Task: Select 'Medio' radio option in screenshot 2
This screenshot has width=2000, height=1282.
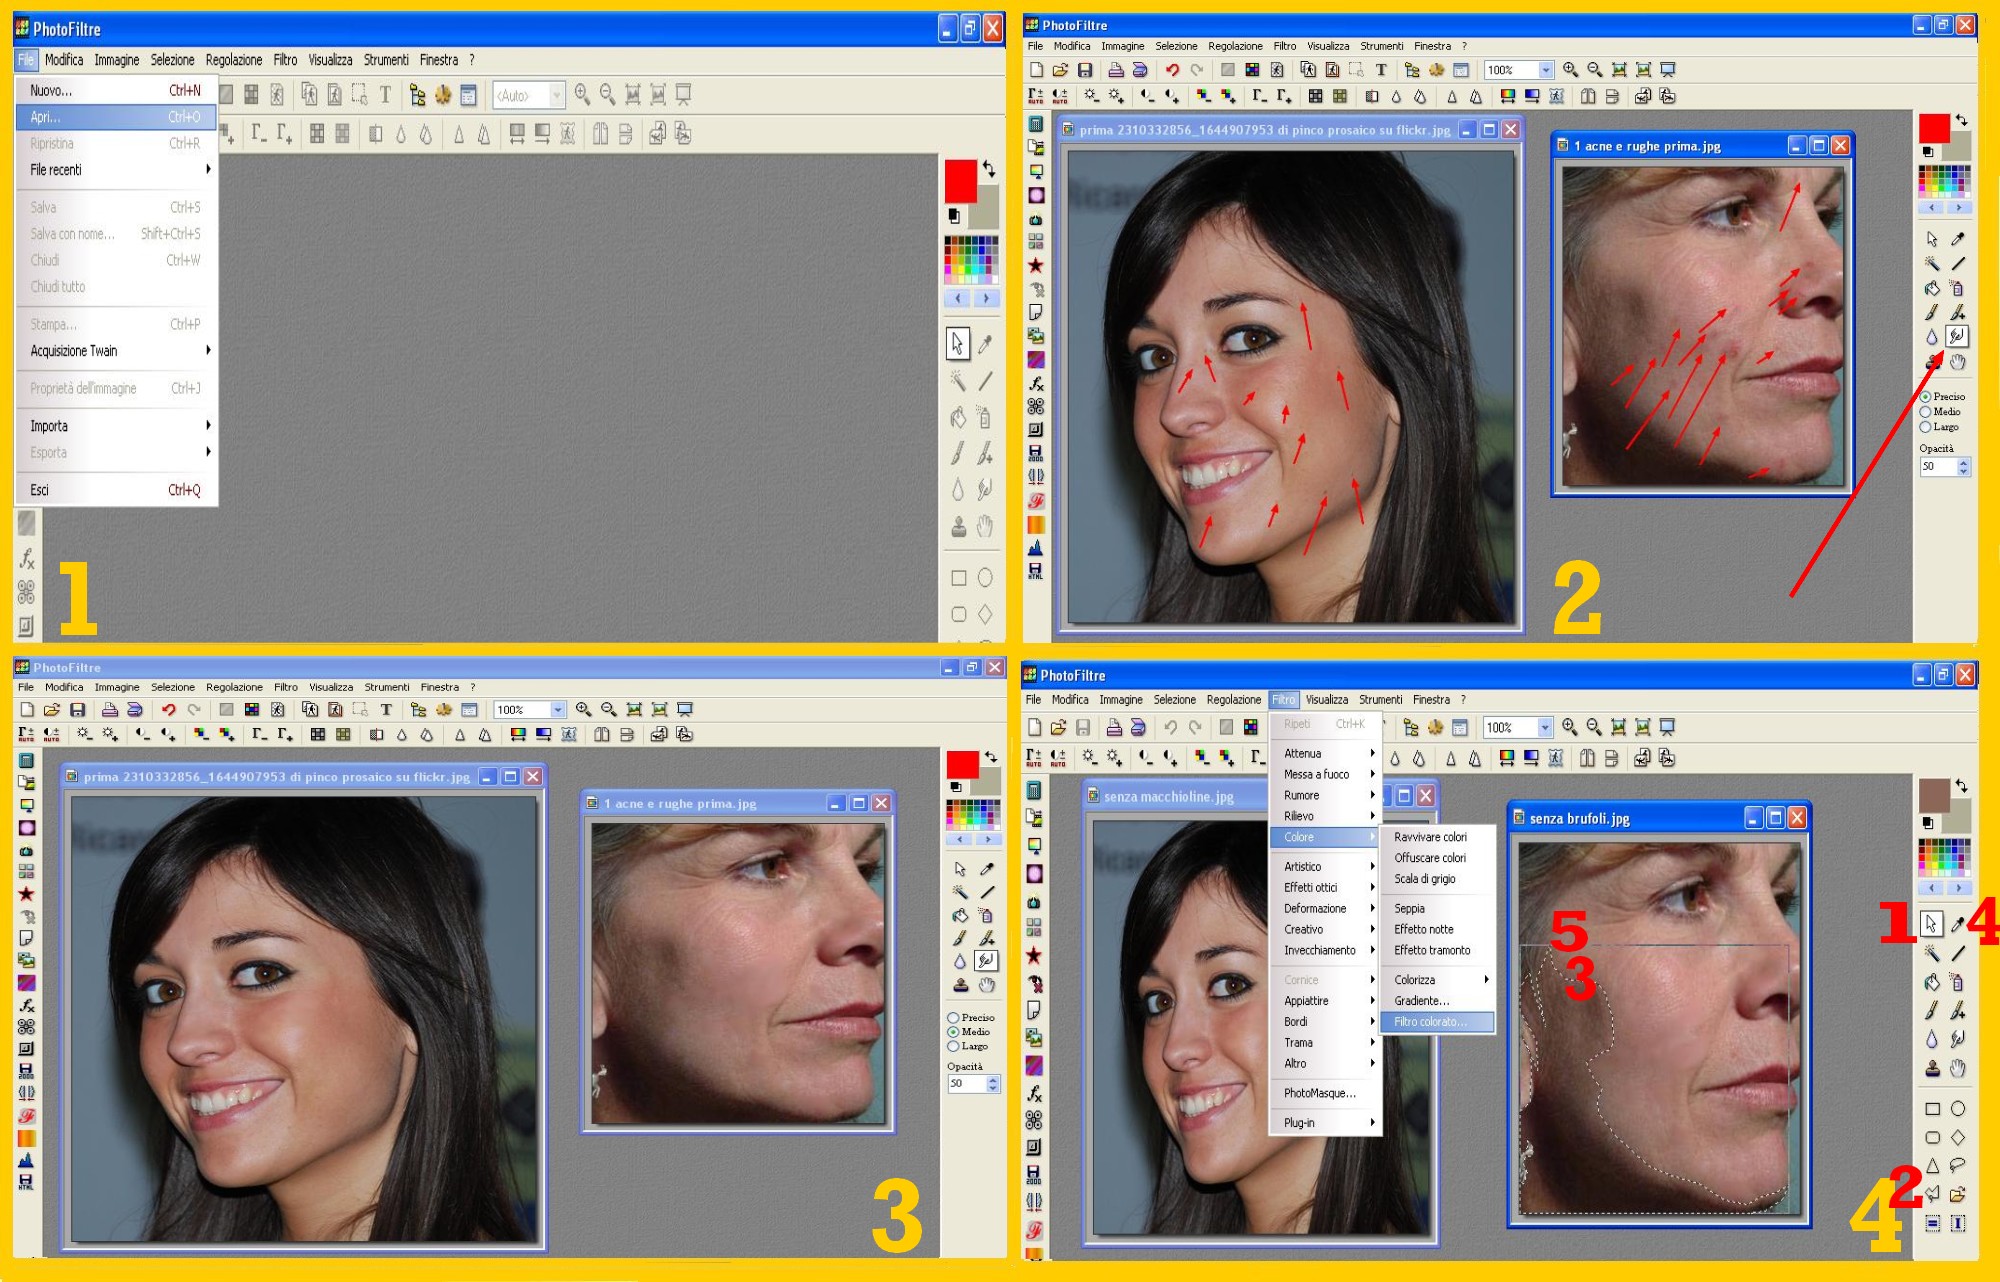Action: pos(1926,412)
